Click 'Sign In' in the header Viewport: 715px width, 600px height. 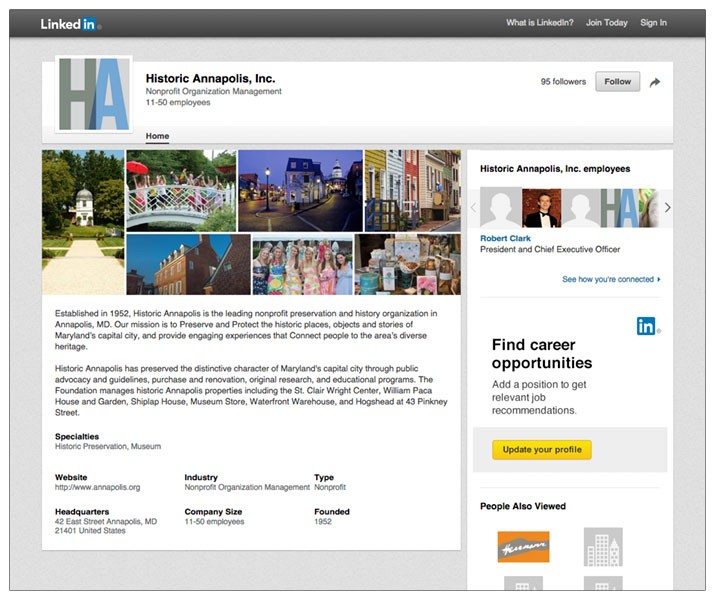click(653, 23)
